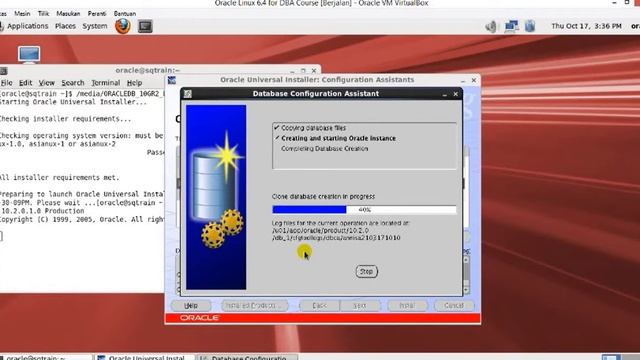Open the Places menu
This screenshot has height=360, width=640.
(x=65, y=26)
